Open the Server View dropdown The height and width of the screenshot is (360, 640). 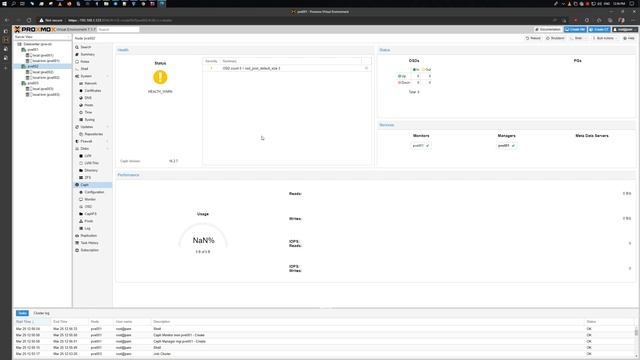[x=42, y=37]
